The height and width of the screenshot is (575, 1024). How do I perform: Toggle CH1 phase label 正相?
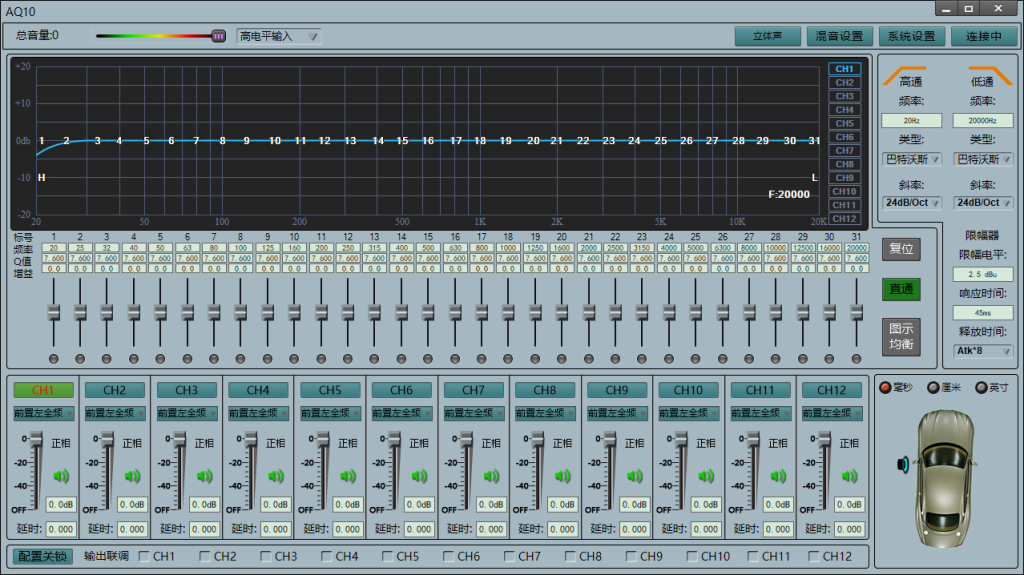coord(61,443)
